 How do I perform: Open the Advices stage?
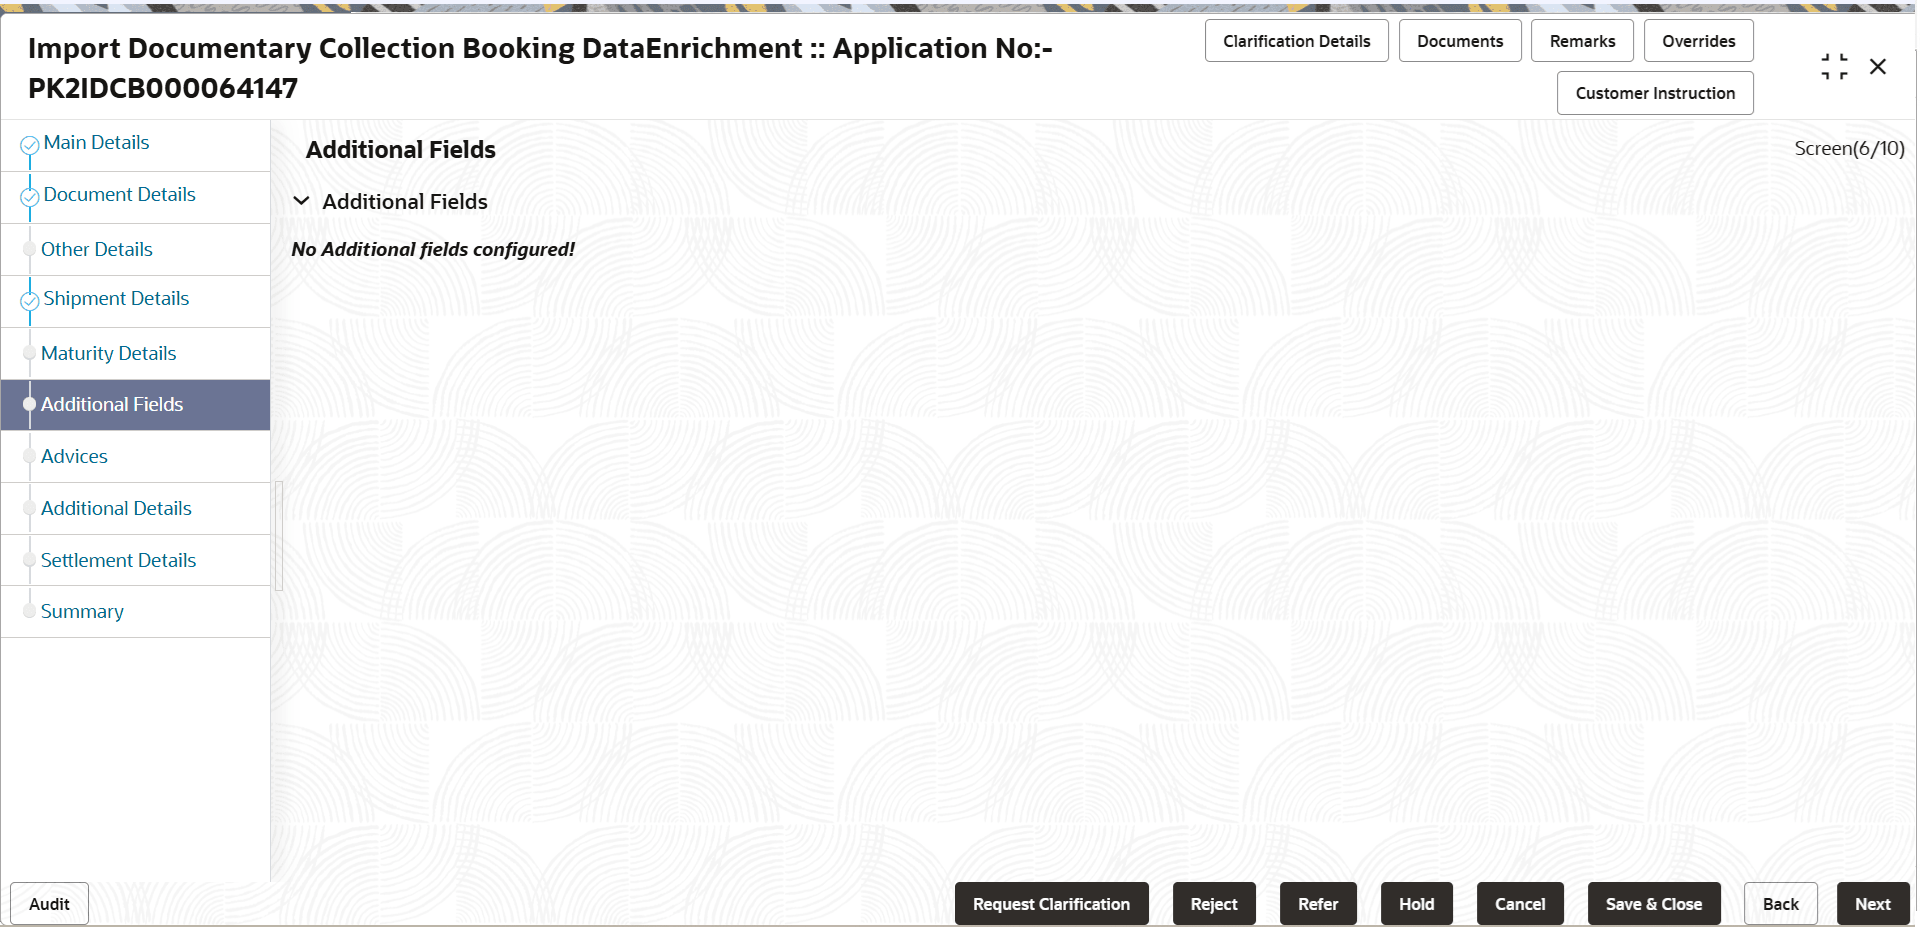point(74,456)
